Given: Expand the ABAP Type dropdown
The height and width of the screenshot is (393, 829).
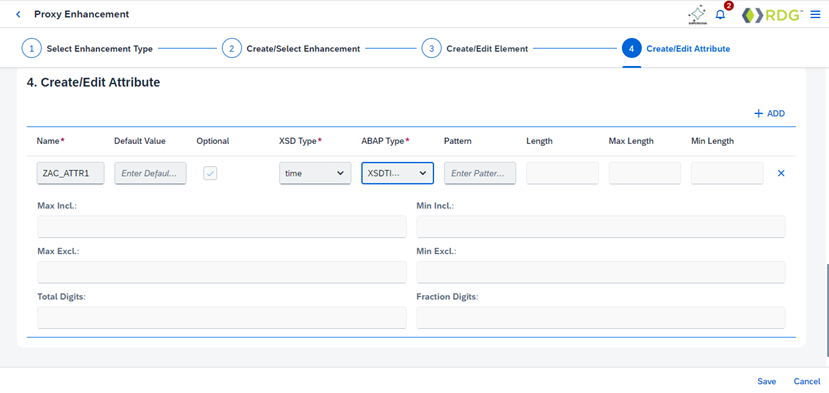Looking at the screenshot, I should pos(398,173).
